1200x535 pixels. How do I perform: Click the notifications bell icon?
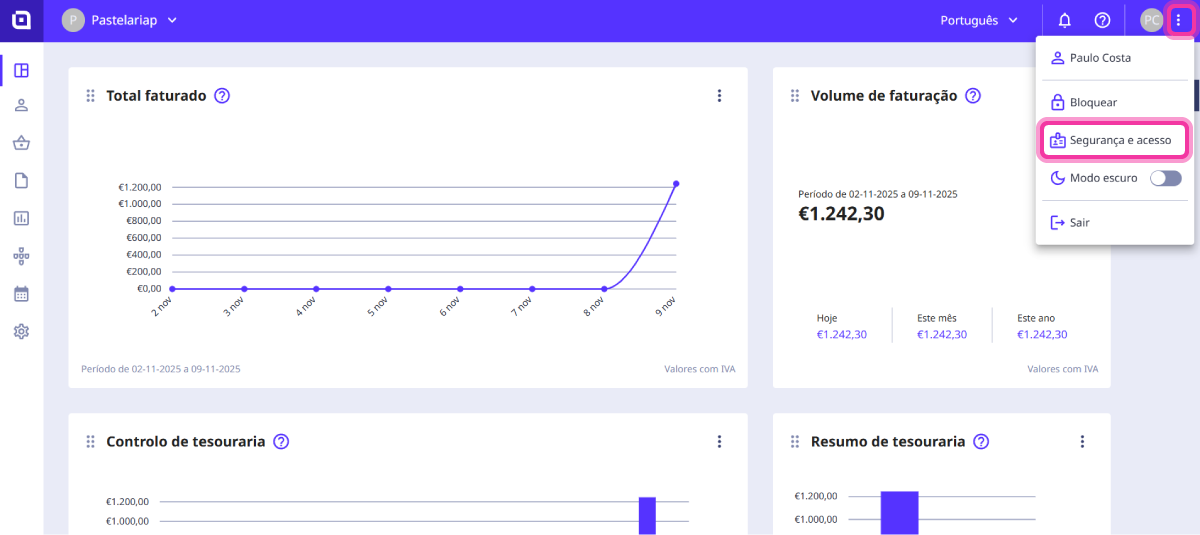pyautogui.click(x=1065, y=20)
